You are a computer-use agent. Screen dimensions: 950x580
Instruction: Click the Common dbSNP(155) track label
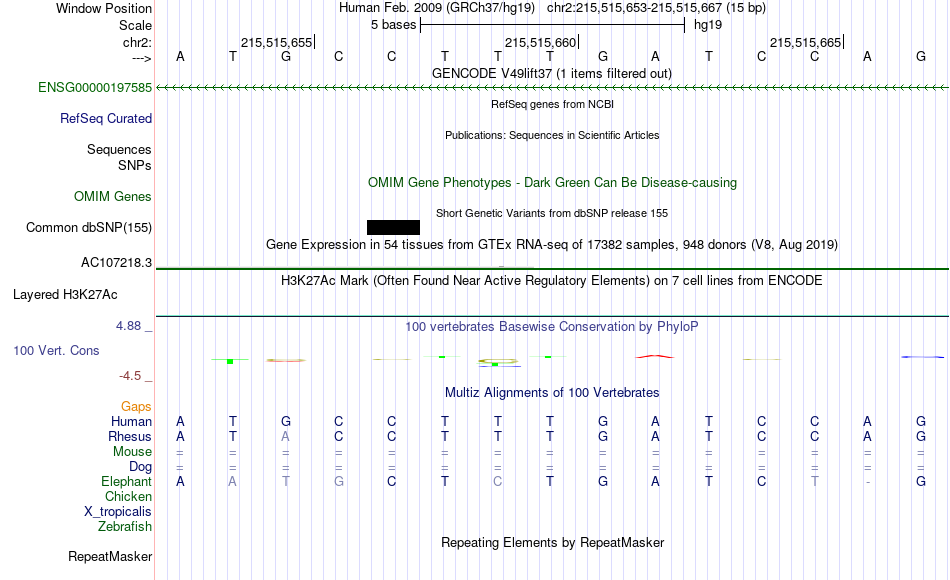click(x=89, y=227)
